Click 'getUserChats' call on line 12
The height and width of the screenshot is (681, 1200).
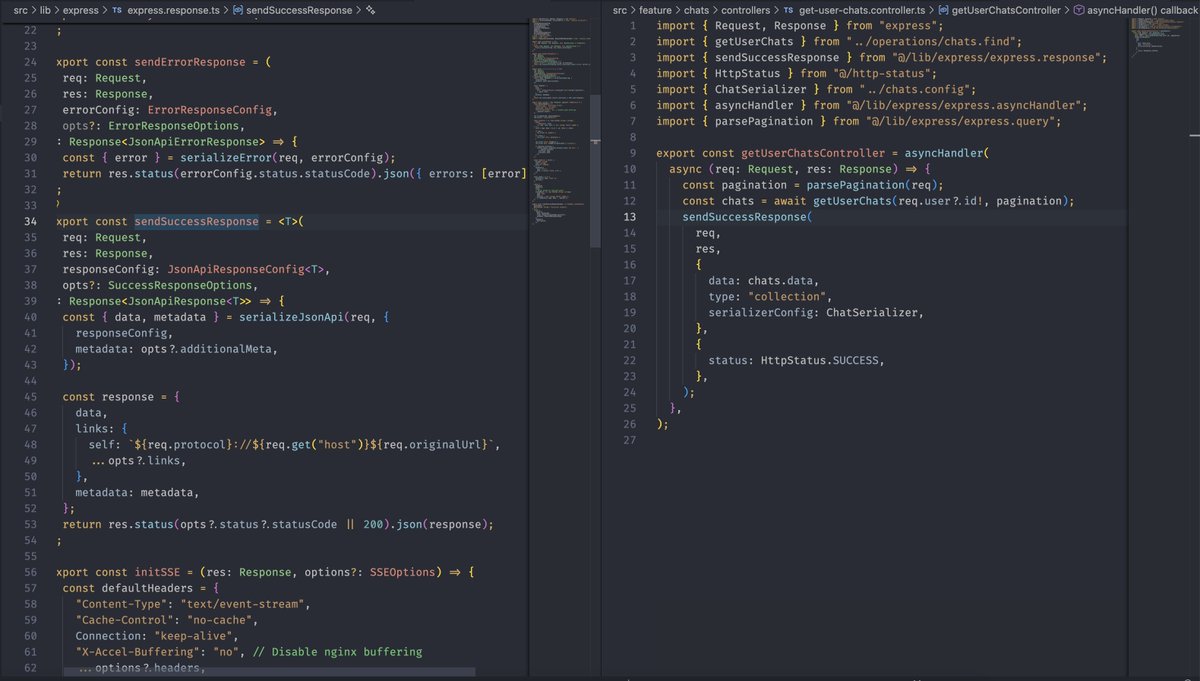pyautogui.click(x=853, y=201)
